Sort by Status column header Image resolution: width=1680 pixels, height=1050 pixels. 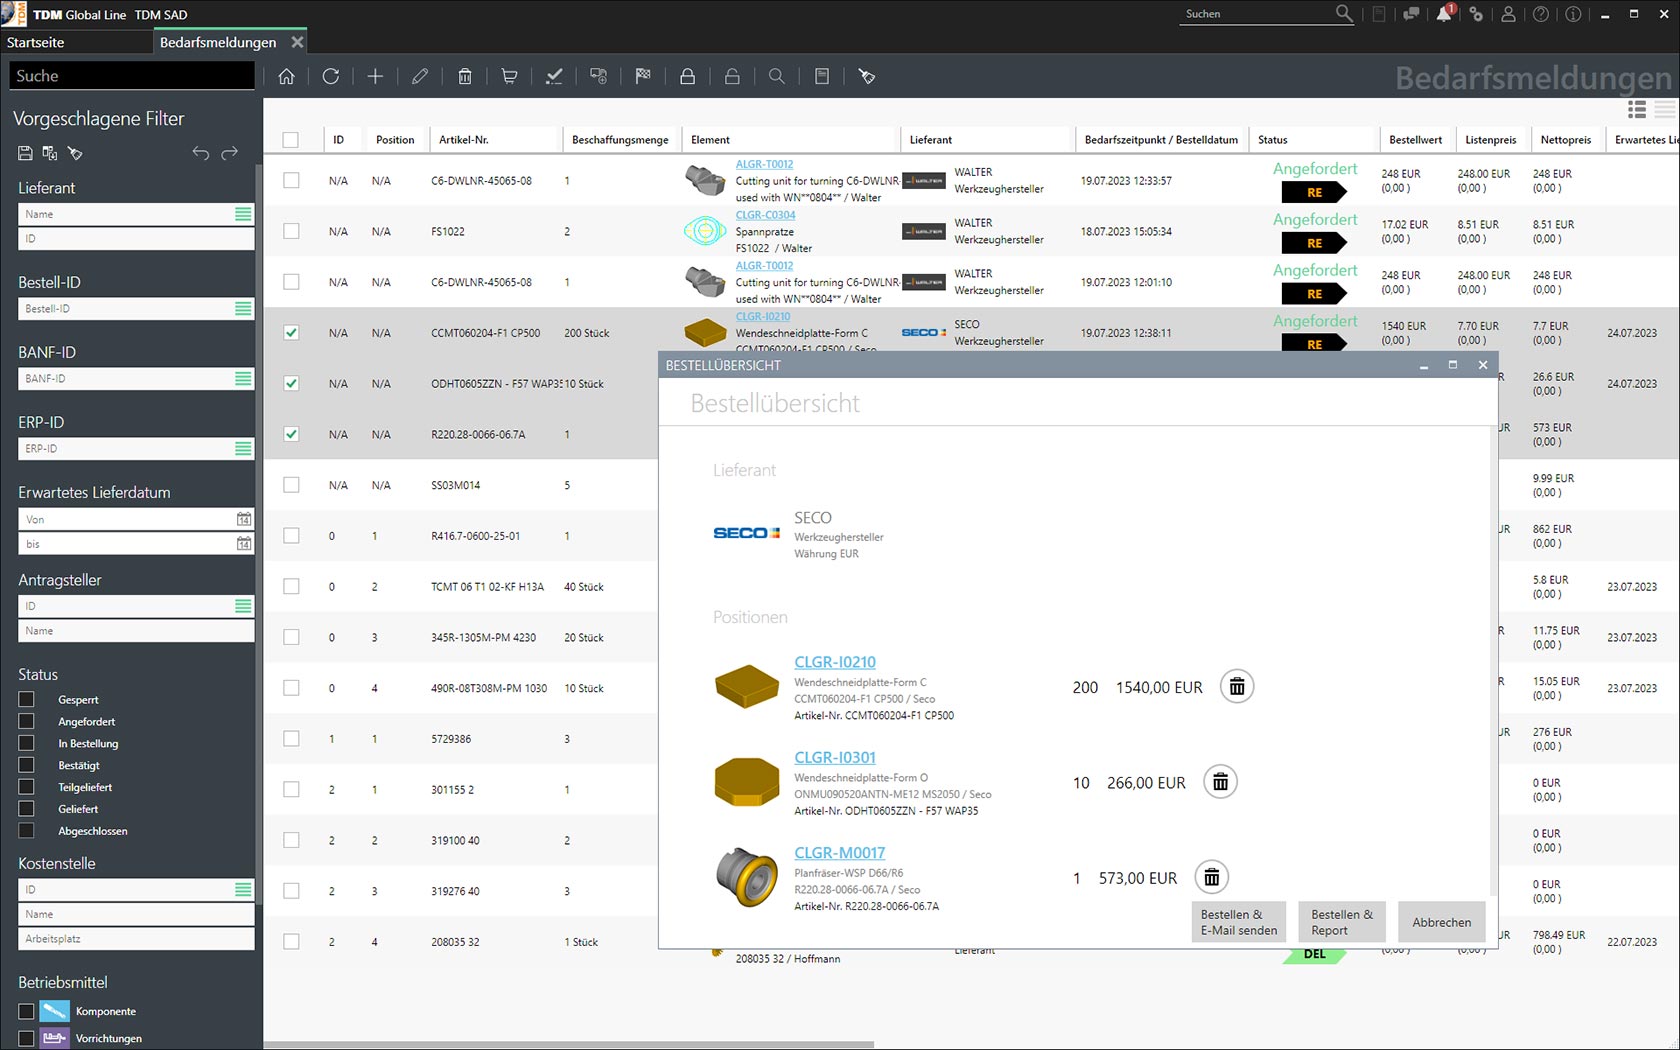(x=1272, y=140)
